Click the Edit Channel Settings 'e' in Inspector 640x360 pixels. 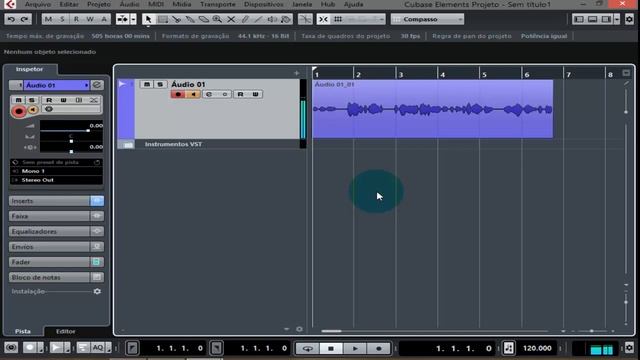click(97, 85)
